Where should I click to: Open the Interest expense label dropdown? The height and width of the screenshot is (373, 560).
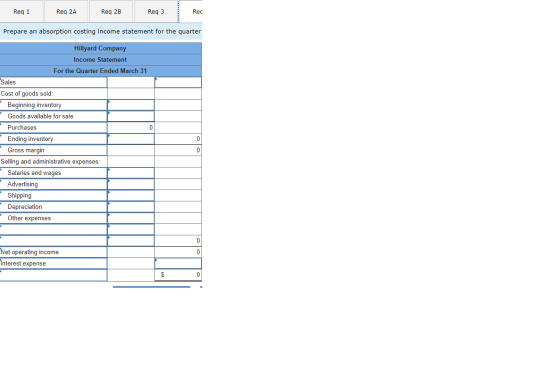click(x=54, y=263)
